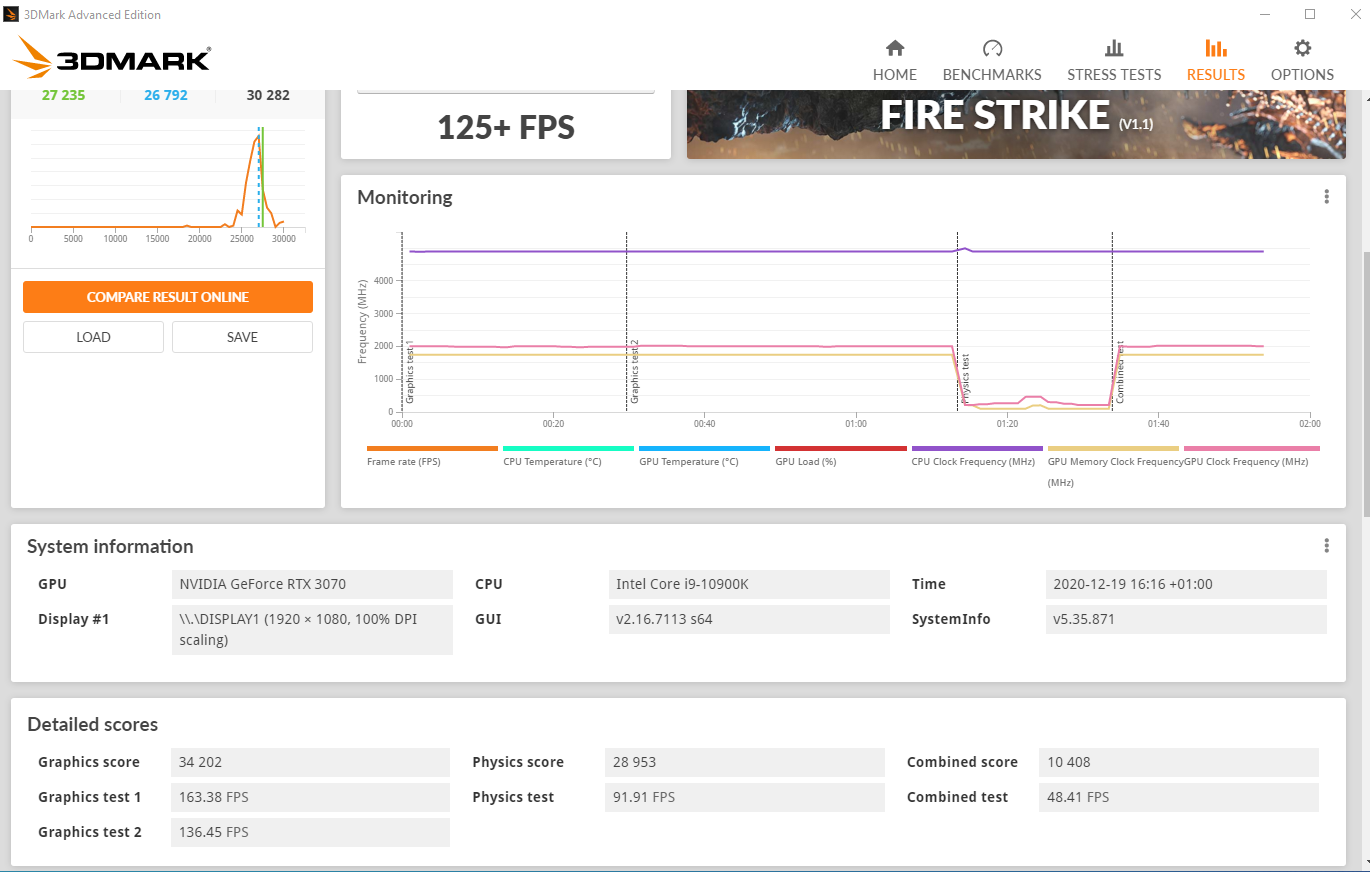The height and width of the screenshot is (872, 1370).
Task: Click the Compare Result Online button
Action: coord(168,297)
